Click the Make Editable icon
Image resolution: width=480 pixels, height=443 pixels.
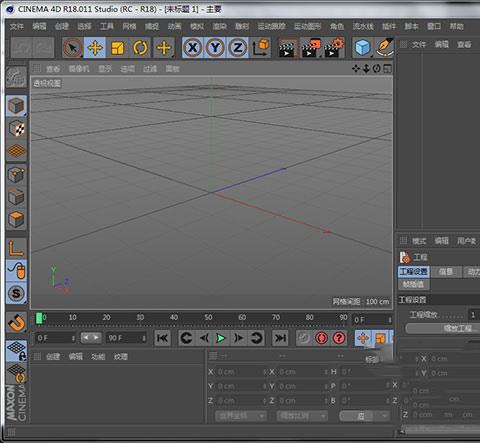pos(16,77)
